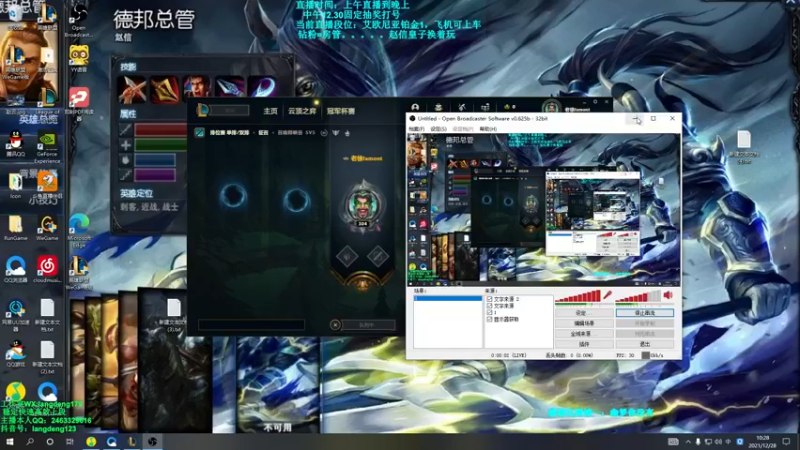Open the 网易UU加速器 desktop shortcut
This screenshot has width=800, height=450.
(16, 315)
